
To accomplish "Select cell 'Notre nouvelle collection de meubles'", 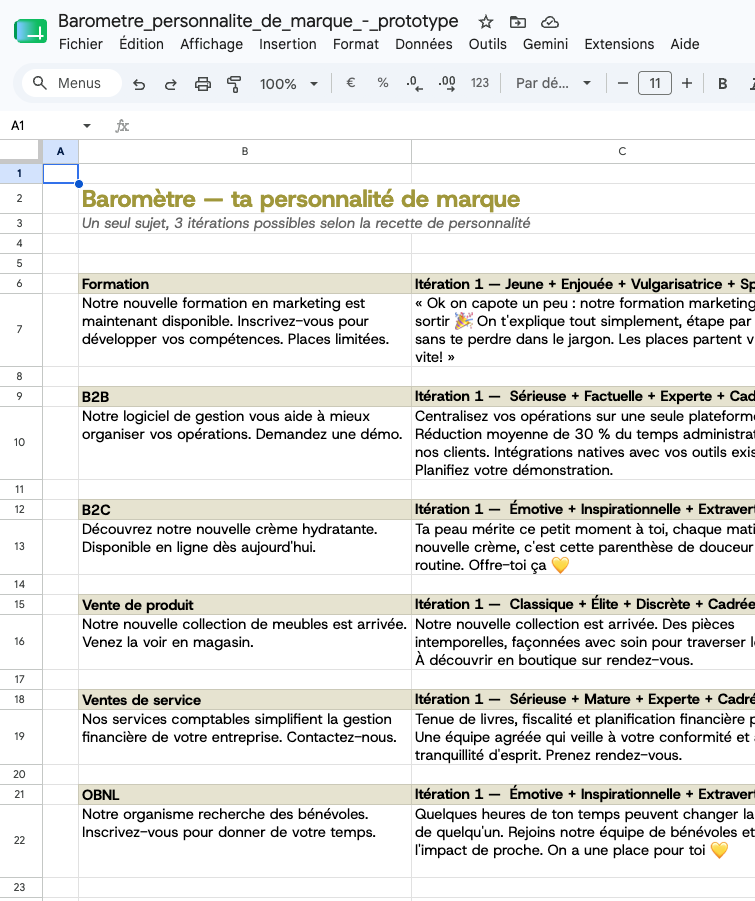I will pos(245,642).
